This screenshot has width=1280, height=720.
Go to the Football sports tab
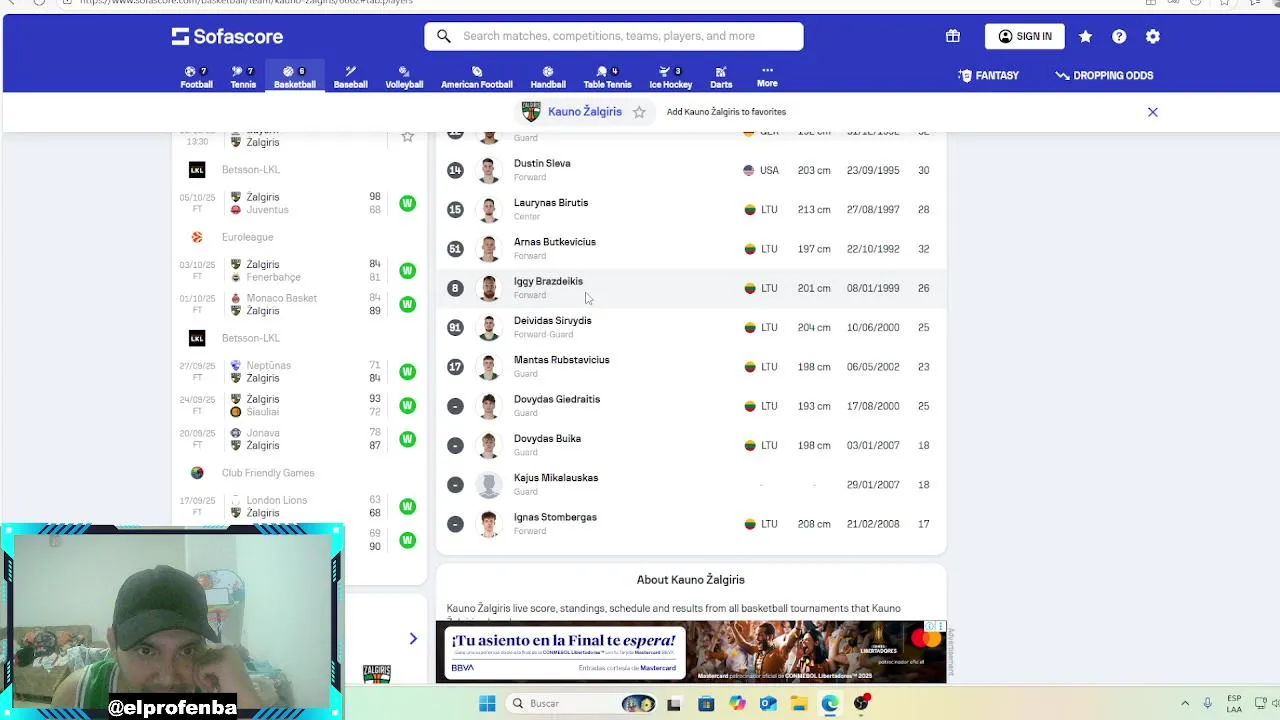tap(196, 77)
